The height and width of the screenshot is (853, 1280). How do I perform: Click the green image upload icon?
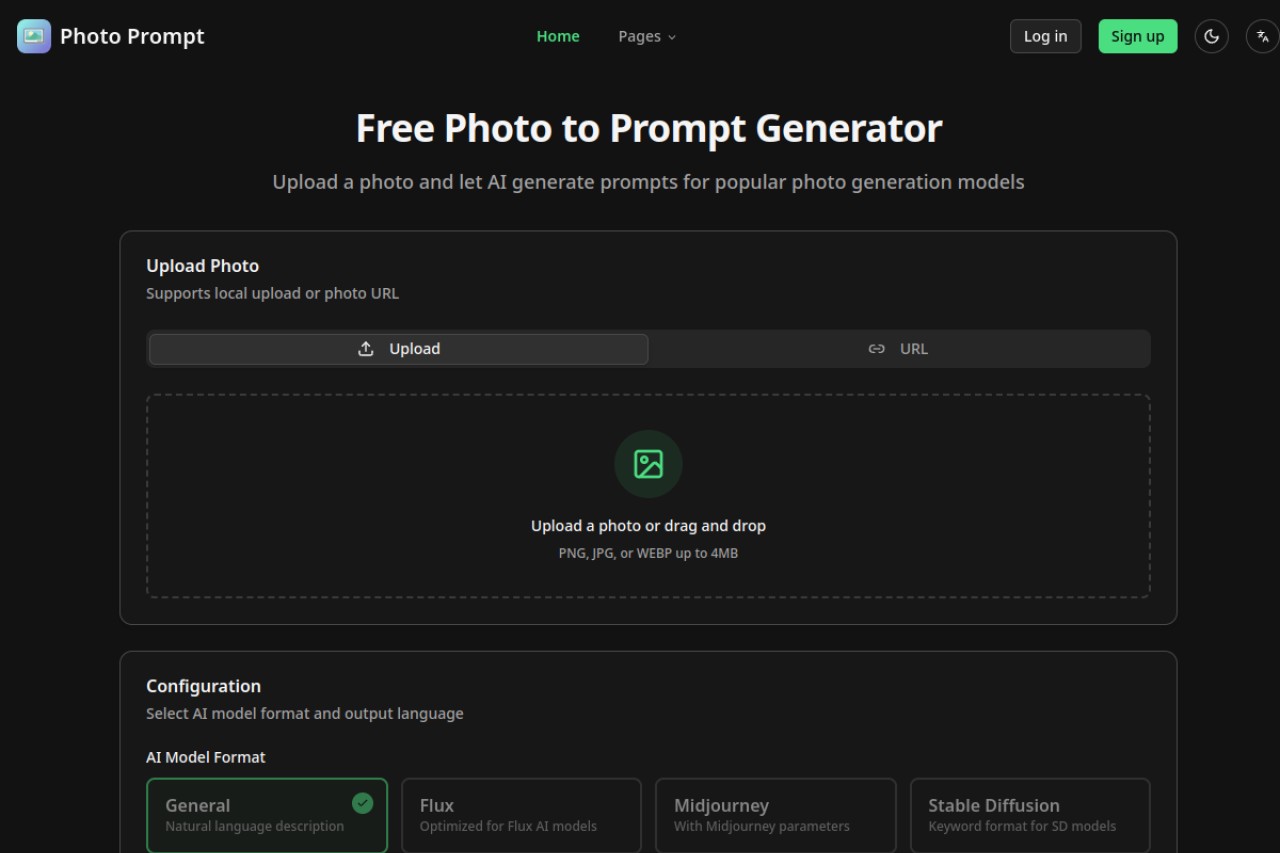tap(648, 464)
